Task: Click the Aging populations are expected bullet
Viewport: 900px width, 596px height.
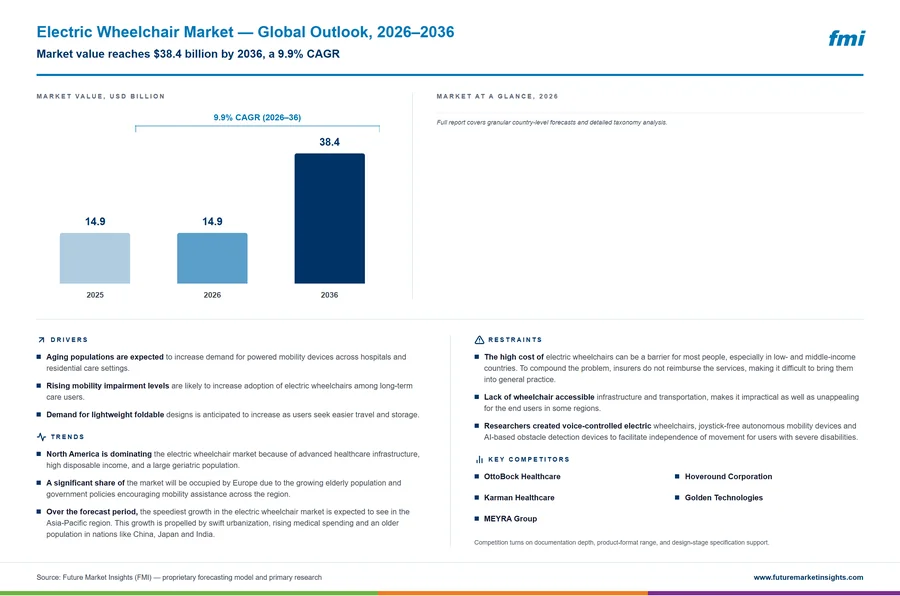Action: (226, 362)
